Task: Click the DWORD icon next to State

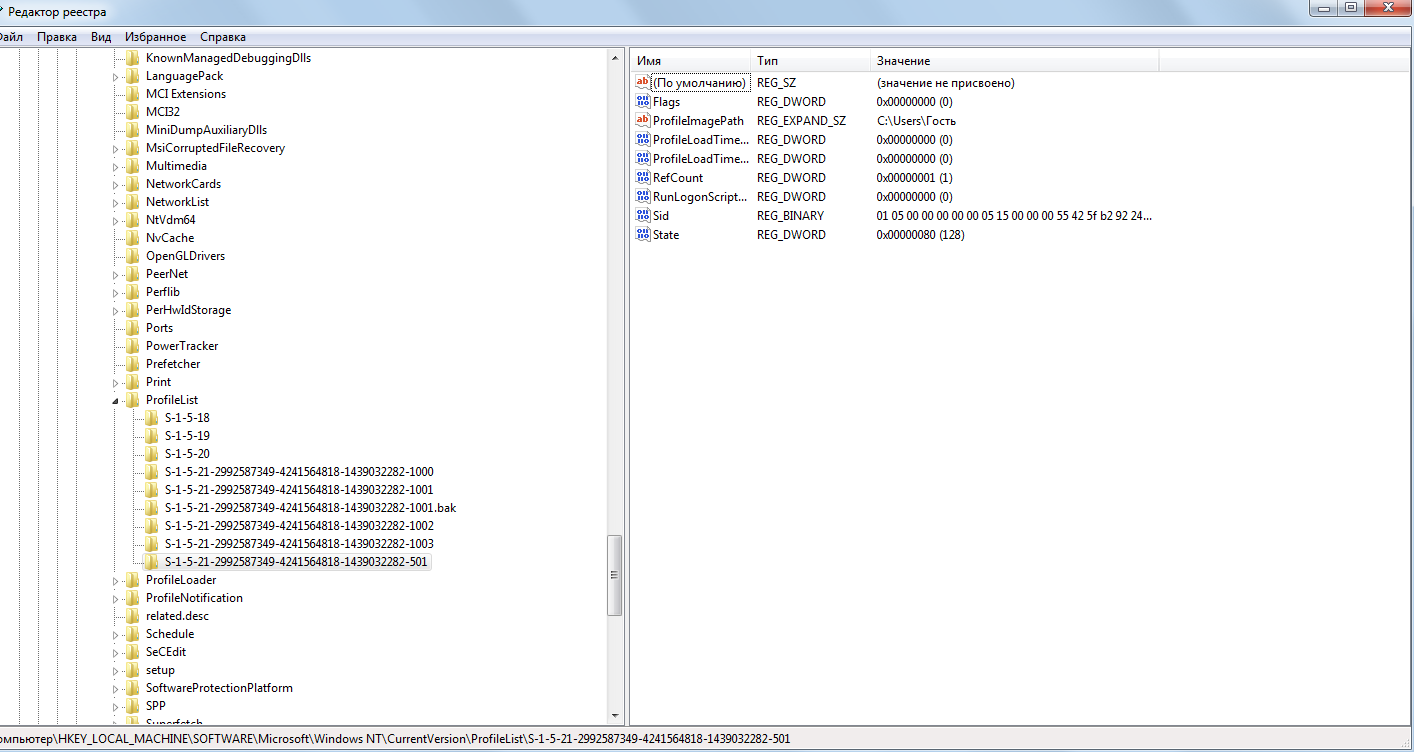Action: pos(643,235)
